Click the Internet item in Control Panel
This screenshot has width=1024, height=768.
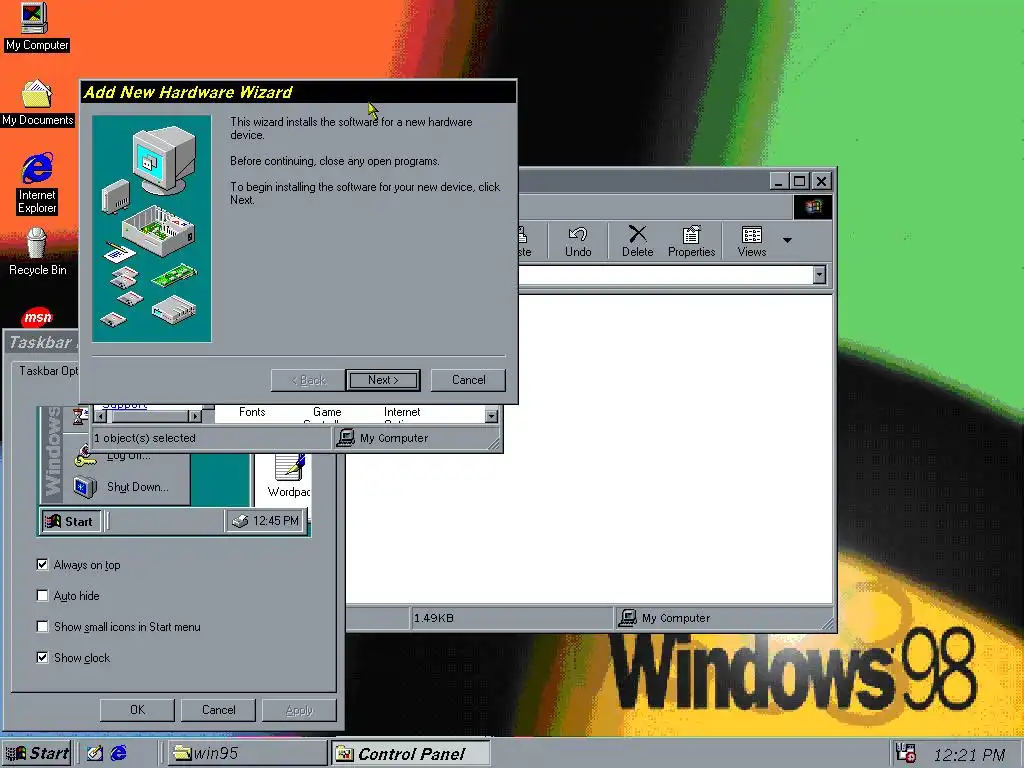(402, 412)
